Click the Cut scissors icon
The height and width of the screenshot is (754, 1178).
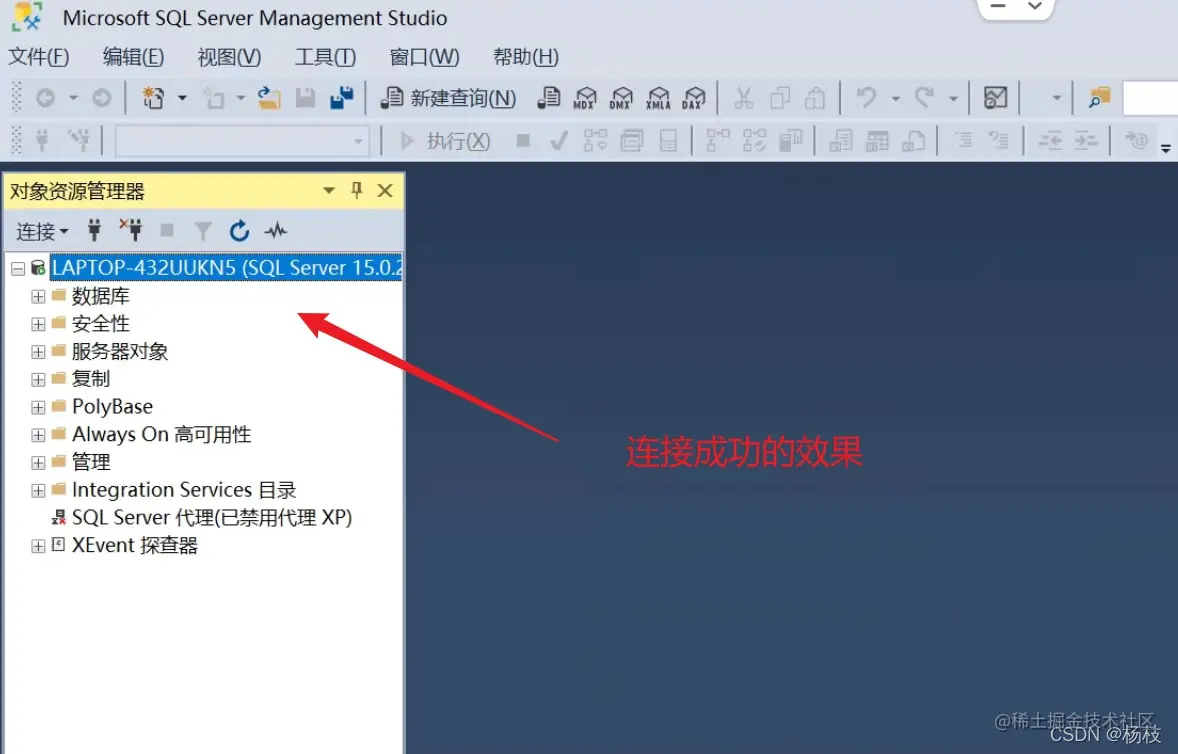(x=743, y=98)
